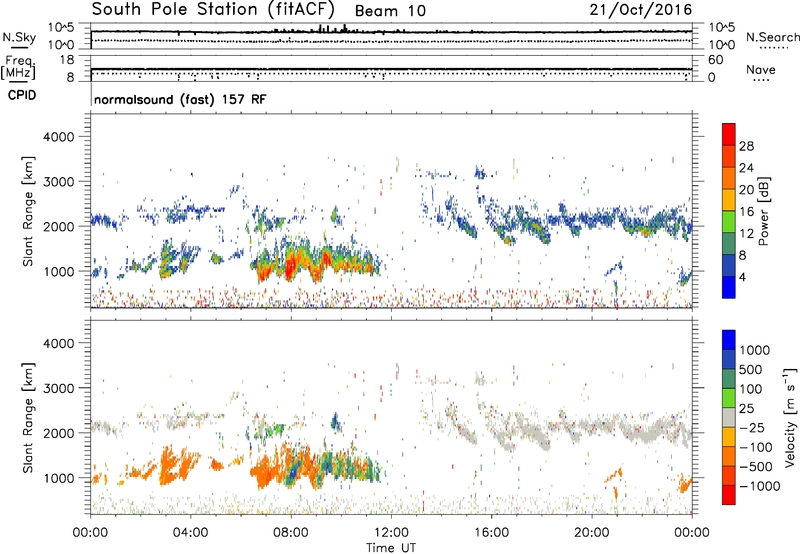Click the date '21/Oct/2016'
This screenshot has height=554, width=800.
click(641, 9)
